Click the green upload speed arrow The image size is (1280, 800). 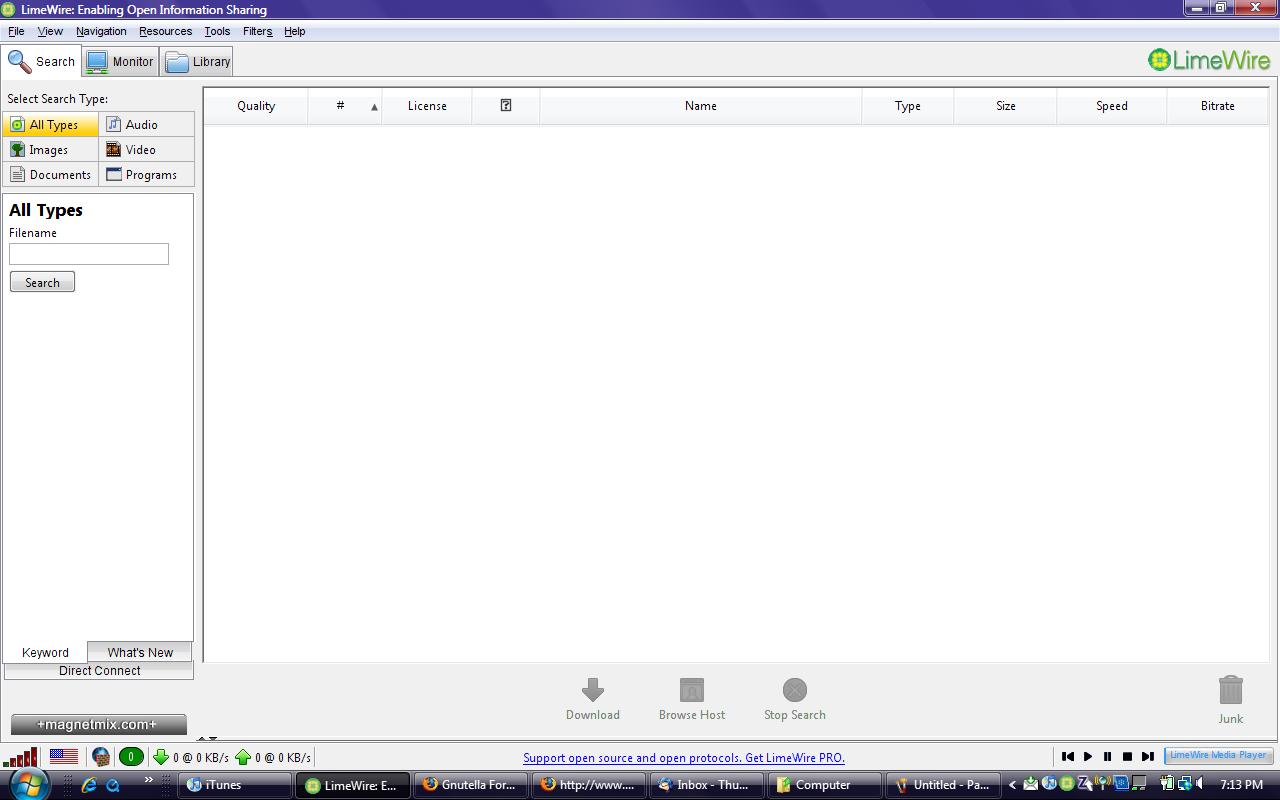point(243,757)
